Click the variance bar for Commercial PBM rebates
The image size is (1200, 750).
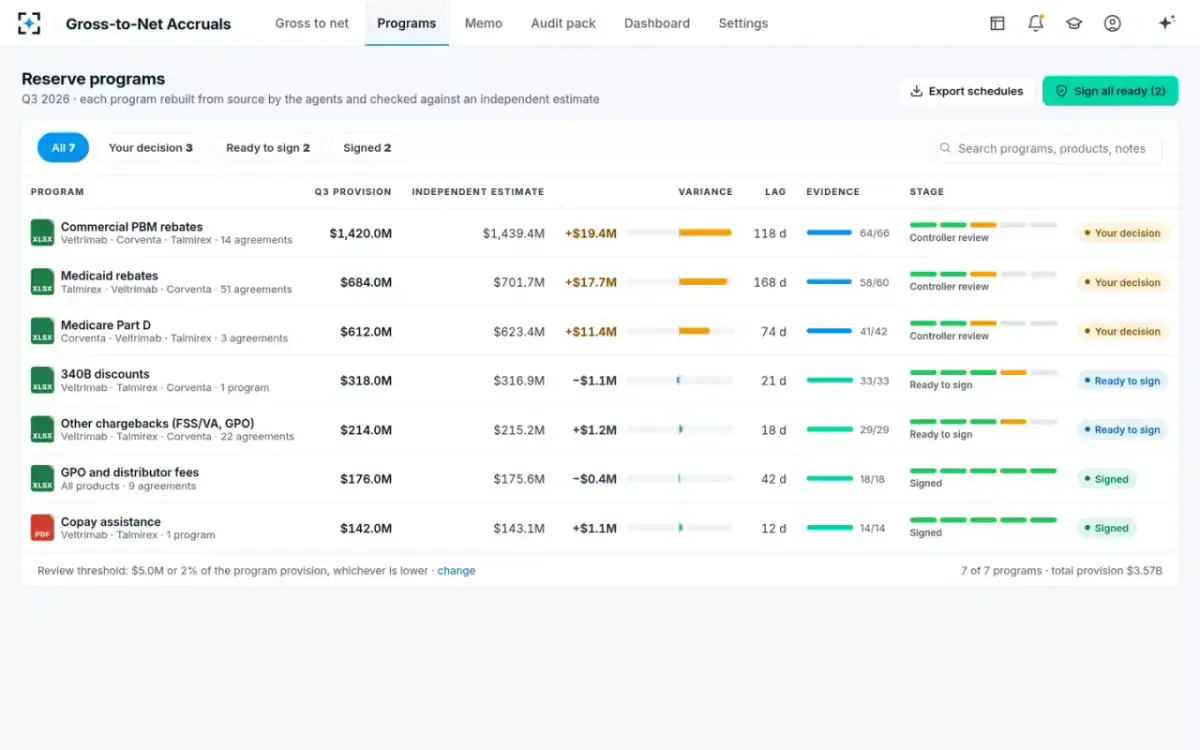pyautogui.click(x=680, y=233)
